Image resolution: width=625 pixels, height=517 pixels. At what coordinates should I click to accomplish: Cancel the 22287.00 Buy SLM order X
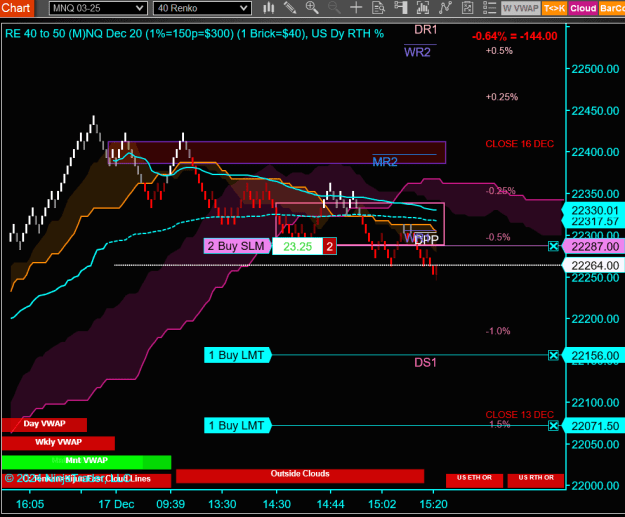[x=553, y=246]
